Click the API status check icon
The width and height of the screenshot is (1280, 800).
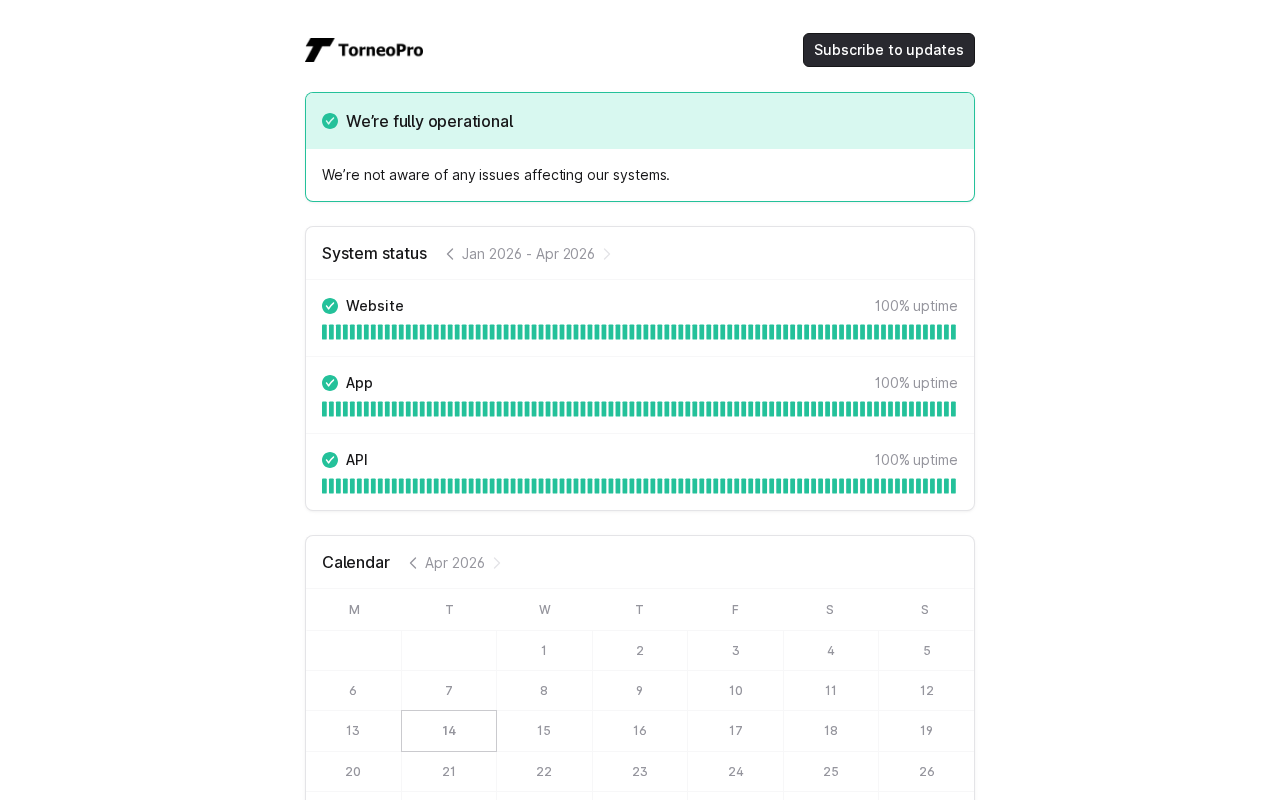tap(330, 460)
